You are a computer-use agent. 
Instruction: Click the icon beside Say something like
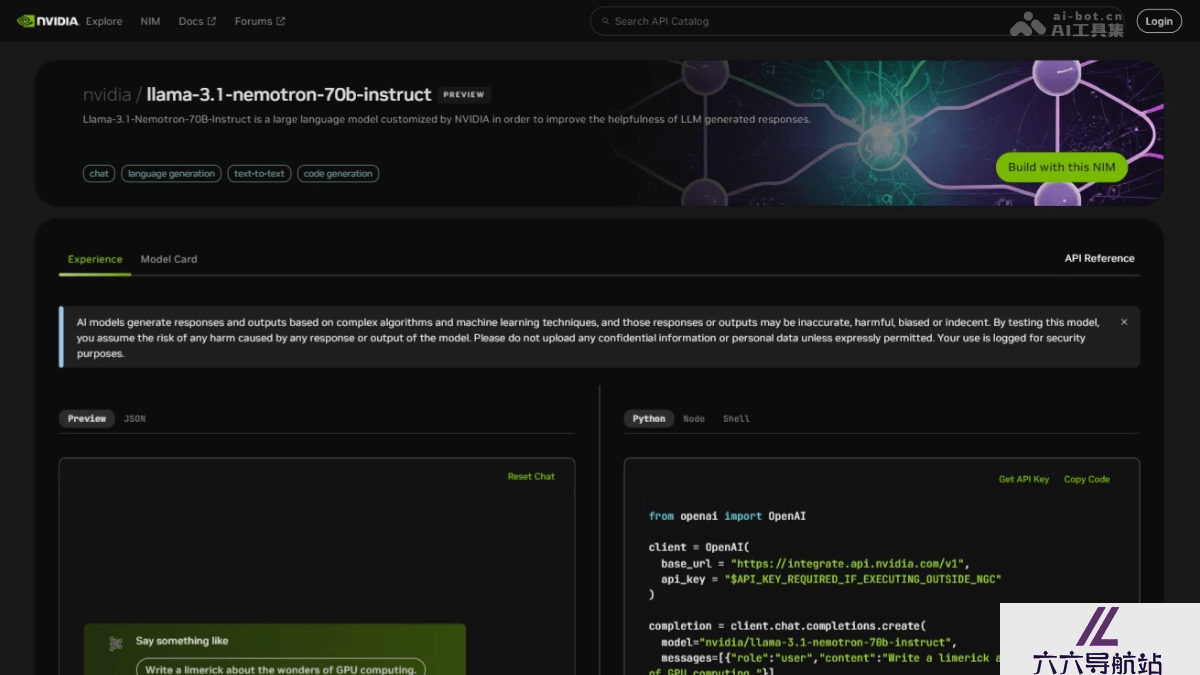pyautogui.click(x=116, y=644)
